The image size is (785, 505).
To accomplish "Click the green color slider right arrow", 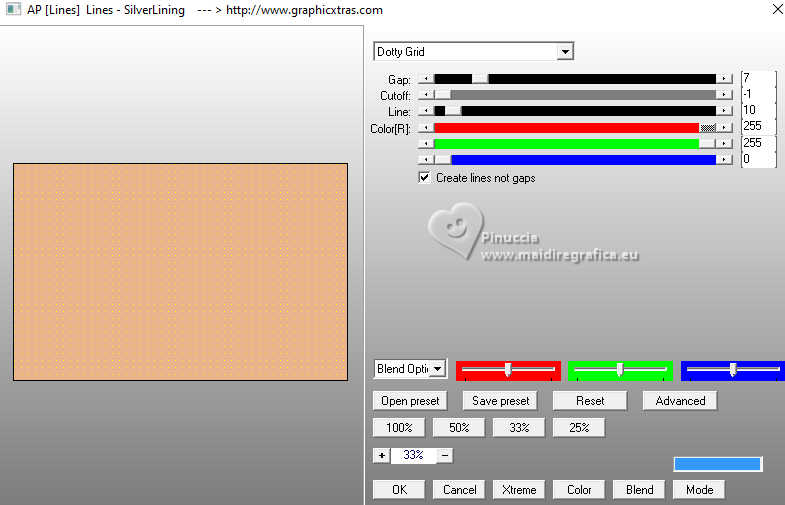I will [x=724, y=144].
